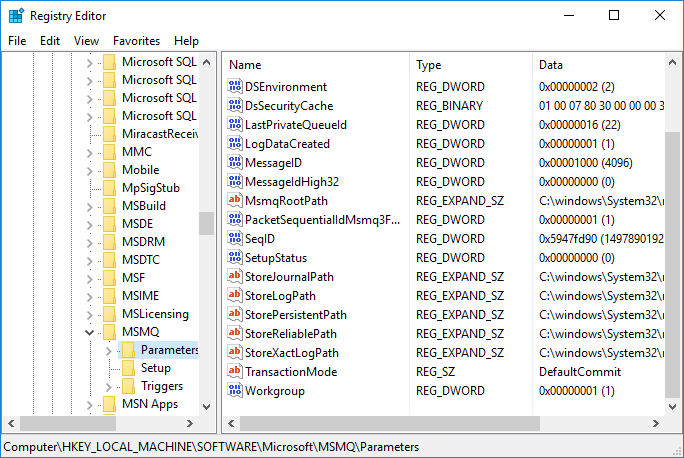Click the Setup folder icon under MSMQ
The width and height of the screenshot is (684, 458).
[x=128, y=368]
